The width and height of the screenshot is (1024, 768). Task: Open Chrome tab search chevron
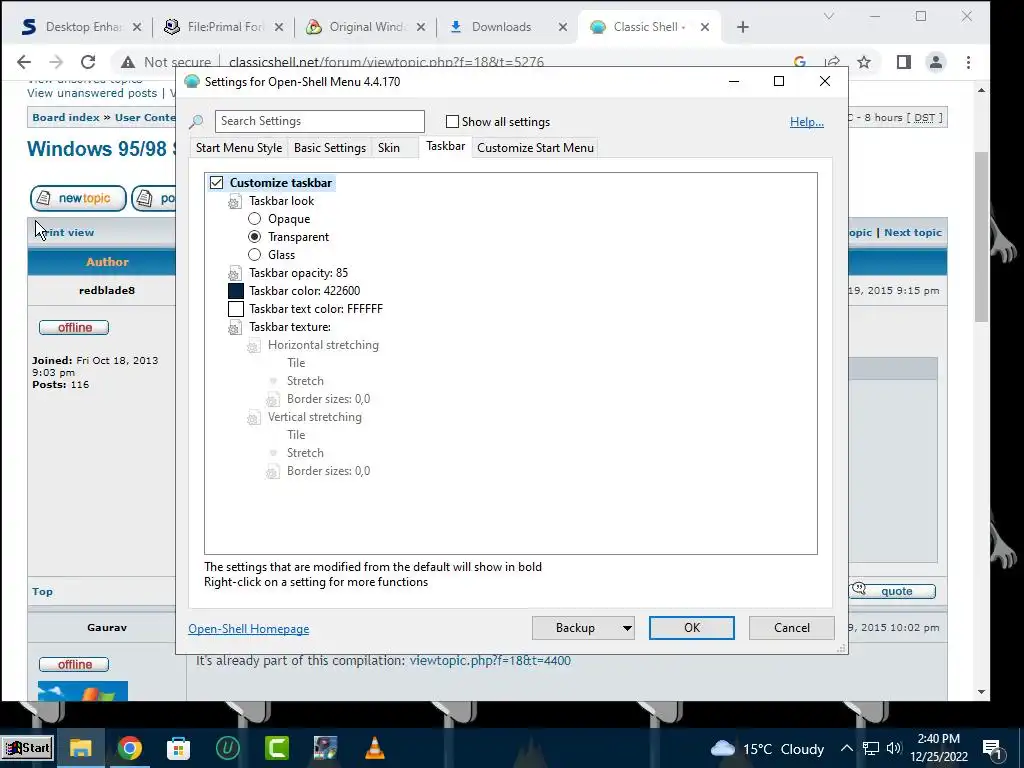point(829,16)
